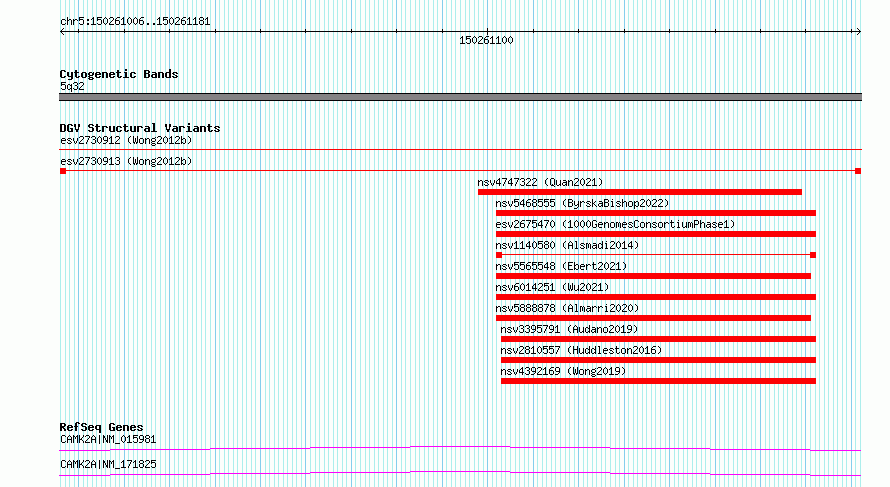Screen dimensions: 890x487
Task: Click the CAMK2A|NM_015981 gene label
Action: [108, 439]
